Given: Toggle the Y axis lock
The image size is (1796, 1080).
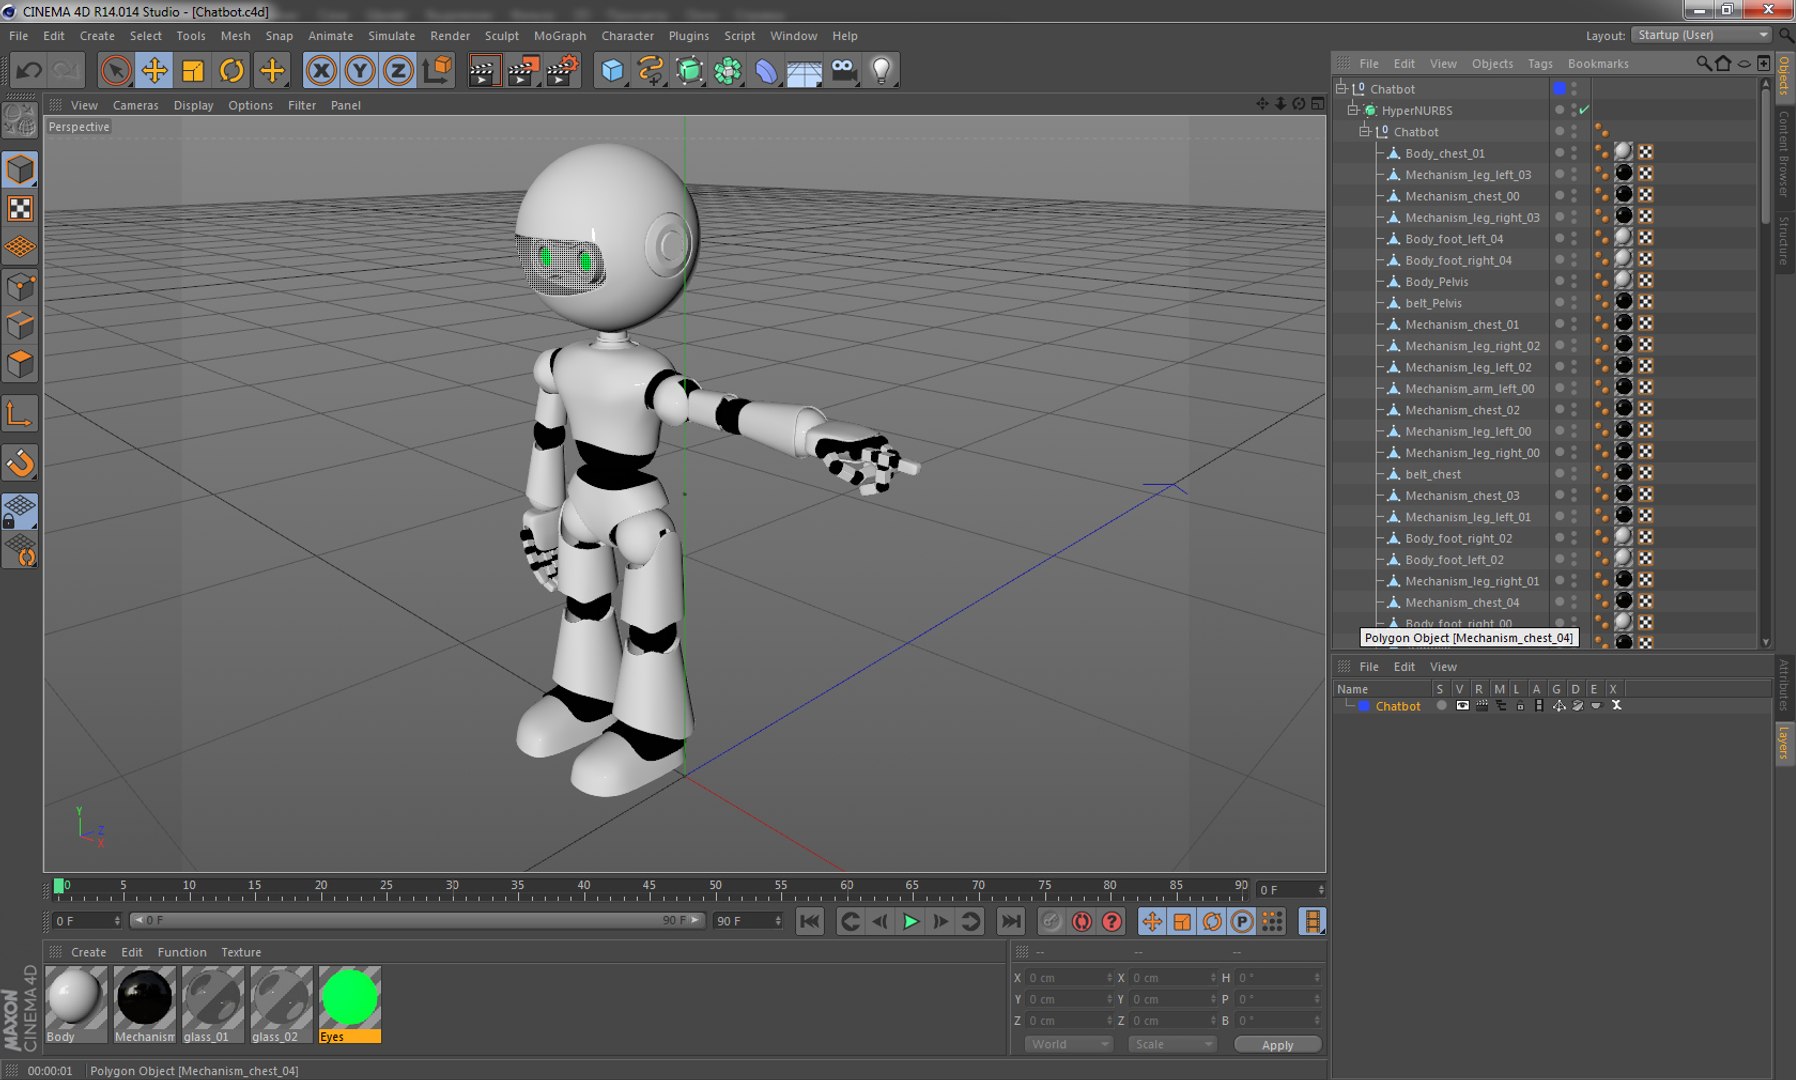Looking at the screenshot, I should click(x=359, y=70).
